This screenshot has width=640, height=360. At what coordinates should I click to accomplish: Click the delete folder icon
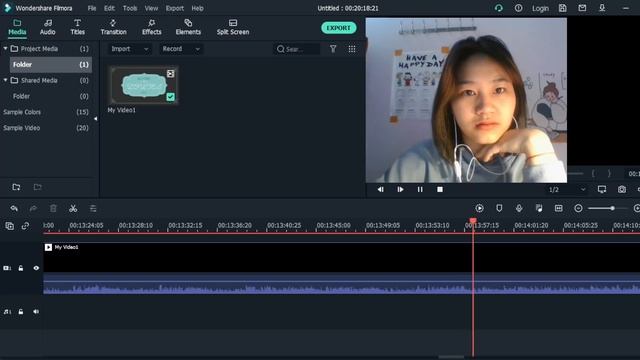(x=38, y=187)
